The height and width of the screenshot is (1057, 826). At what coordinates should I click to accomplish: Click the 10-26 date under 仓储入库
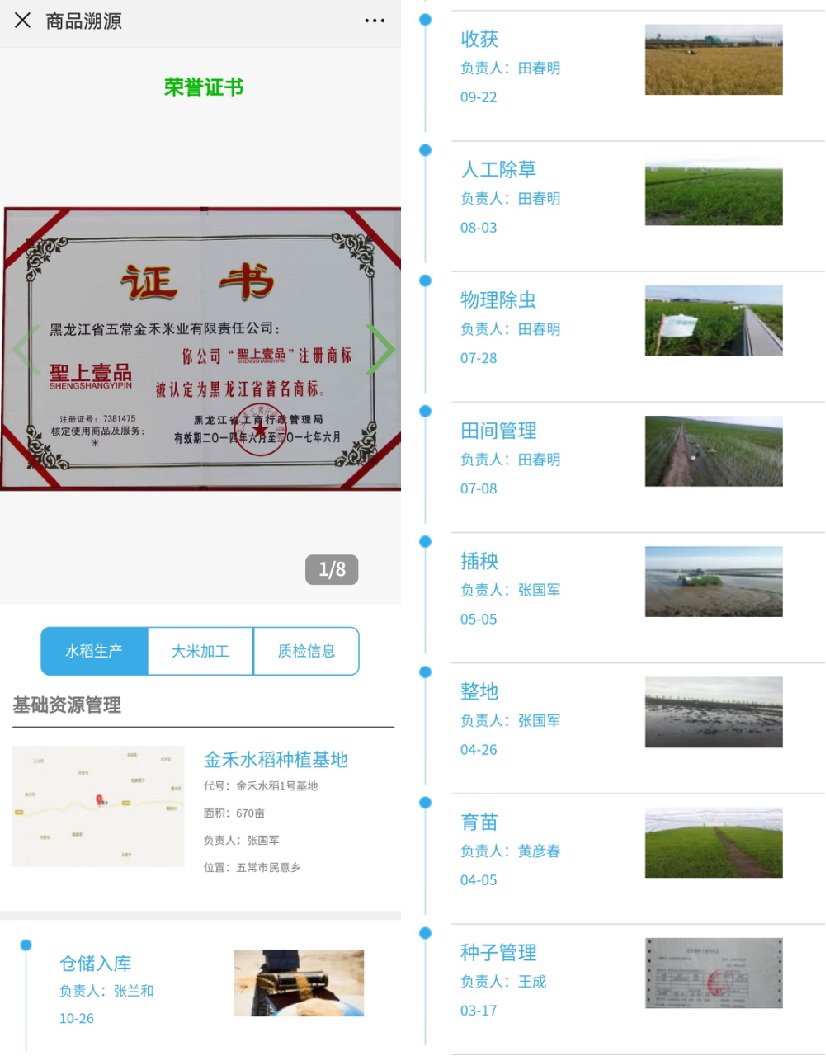[x=76, y=1018]
